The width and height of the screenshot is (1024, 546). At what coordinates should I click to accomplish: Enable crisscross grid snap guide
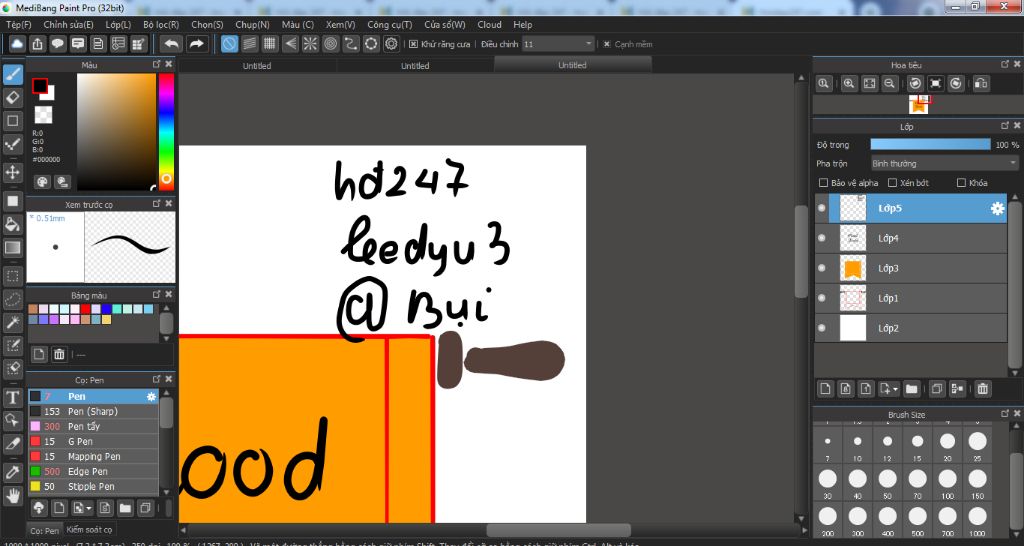[270, 44]
